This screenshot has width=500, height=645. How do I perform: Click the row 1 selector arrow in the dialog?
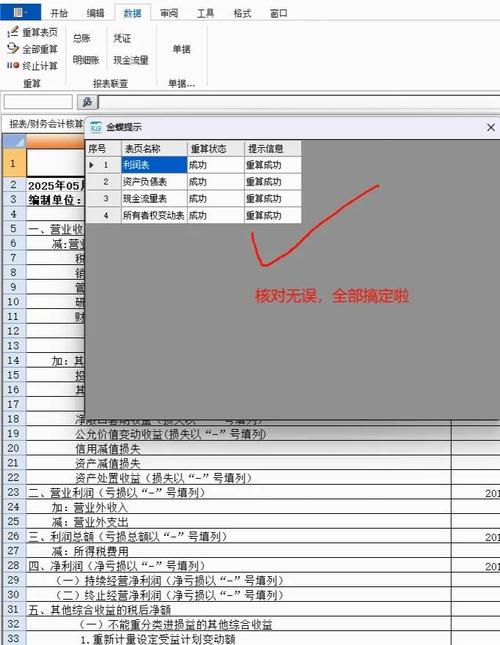tap(92, 165)
